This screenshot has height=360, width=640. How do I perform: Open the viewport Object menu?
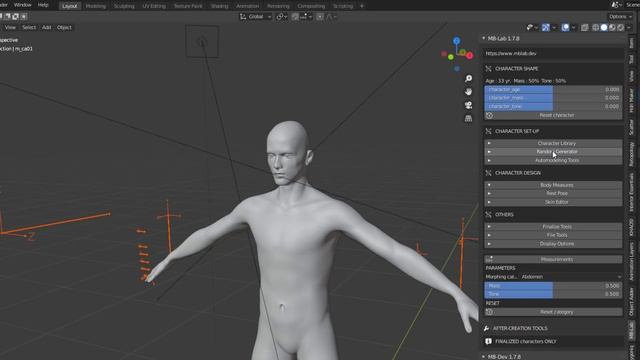click(64, 27)
